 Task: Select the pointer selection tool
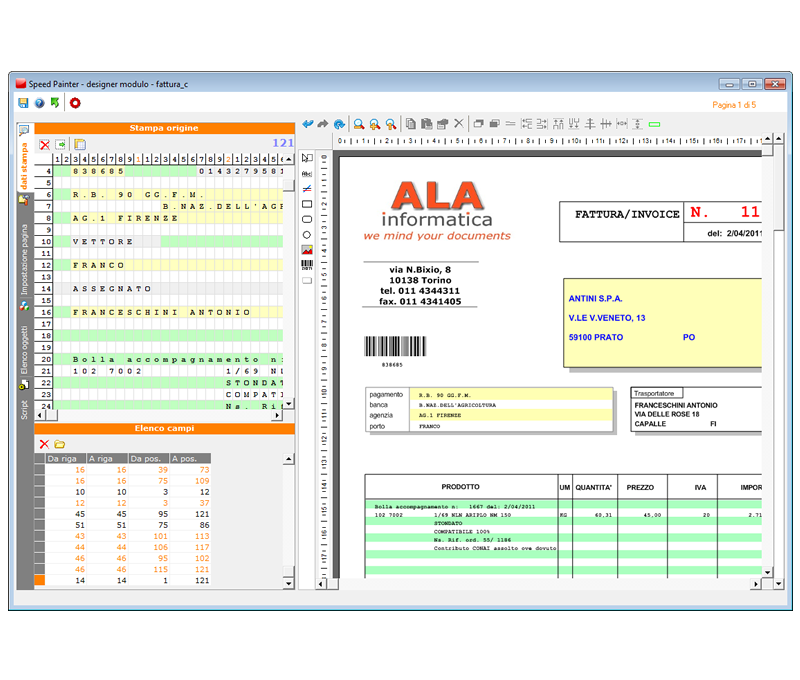[307, 158]
